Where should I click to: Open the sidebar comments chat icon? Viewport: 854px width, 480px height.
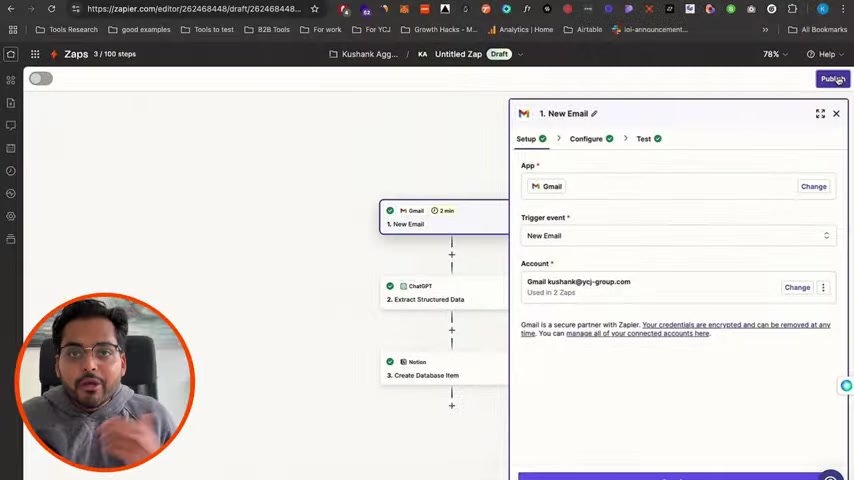(x=11, y=125)
